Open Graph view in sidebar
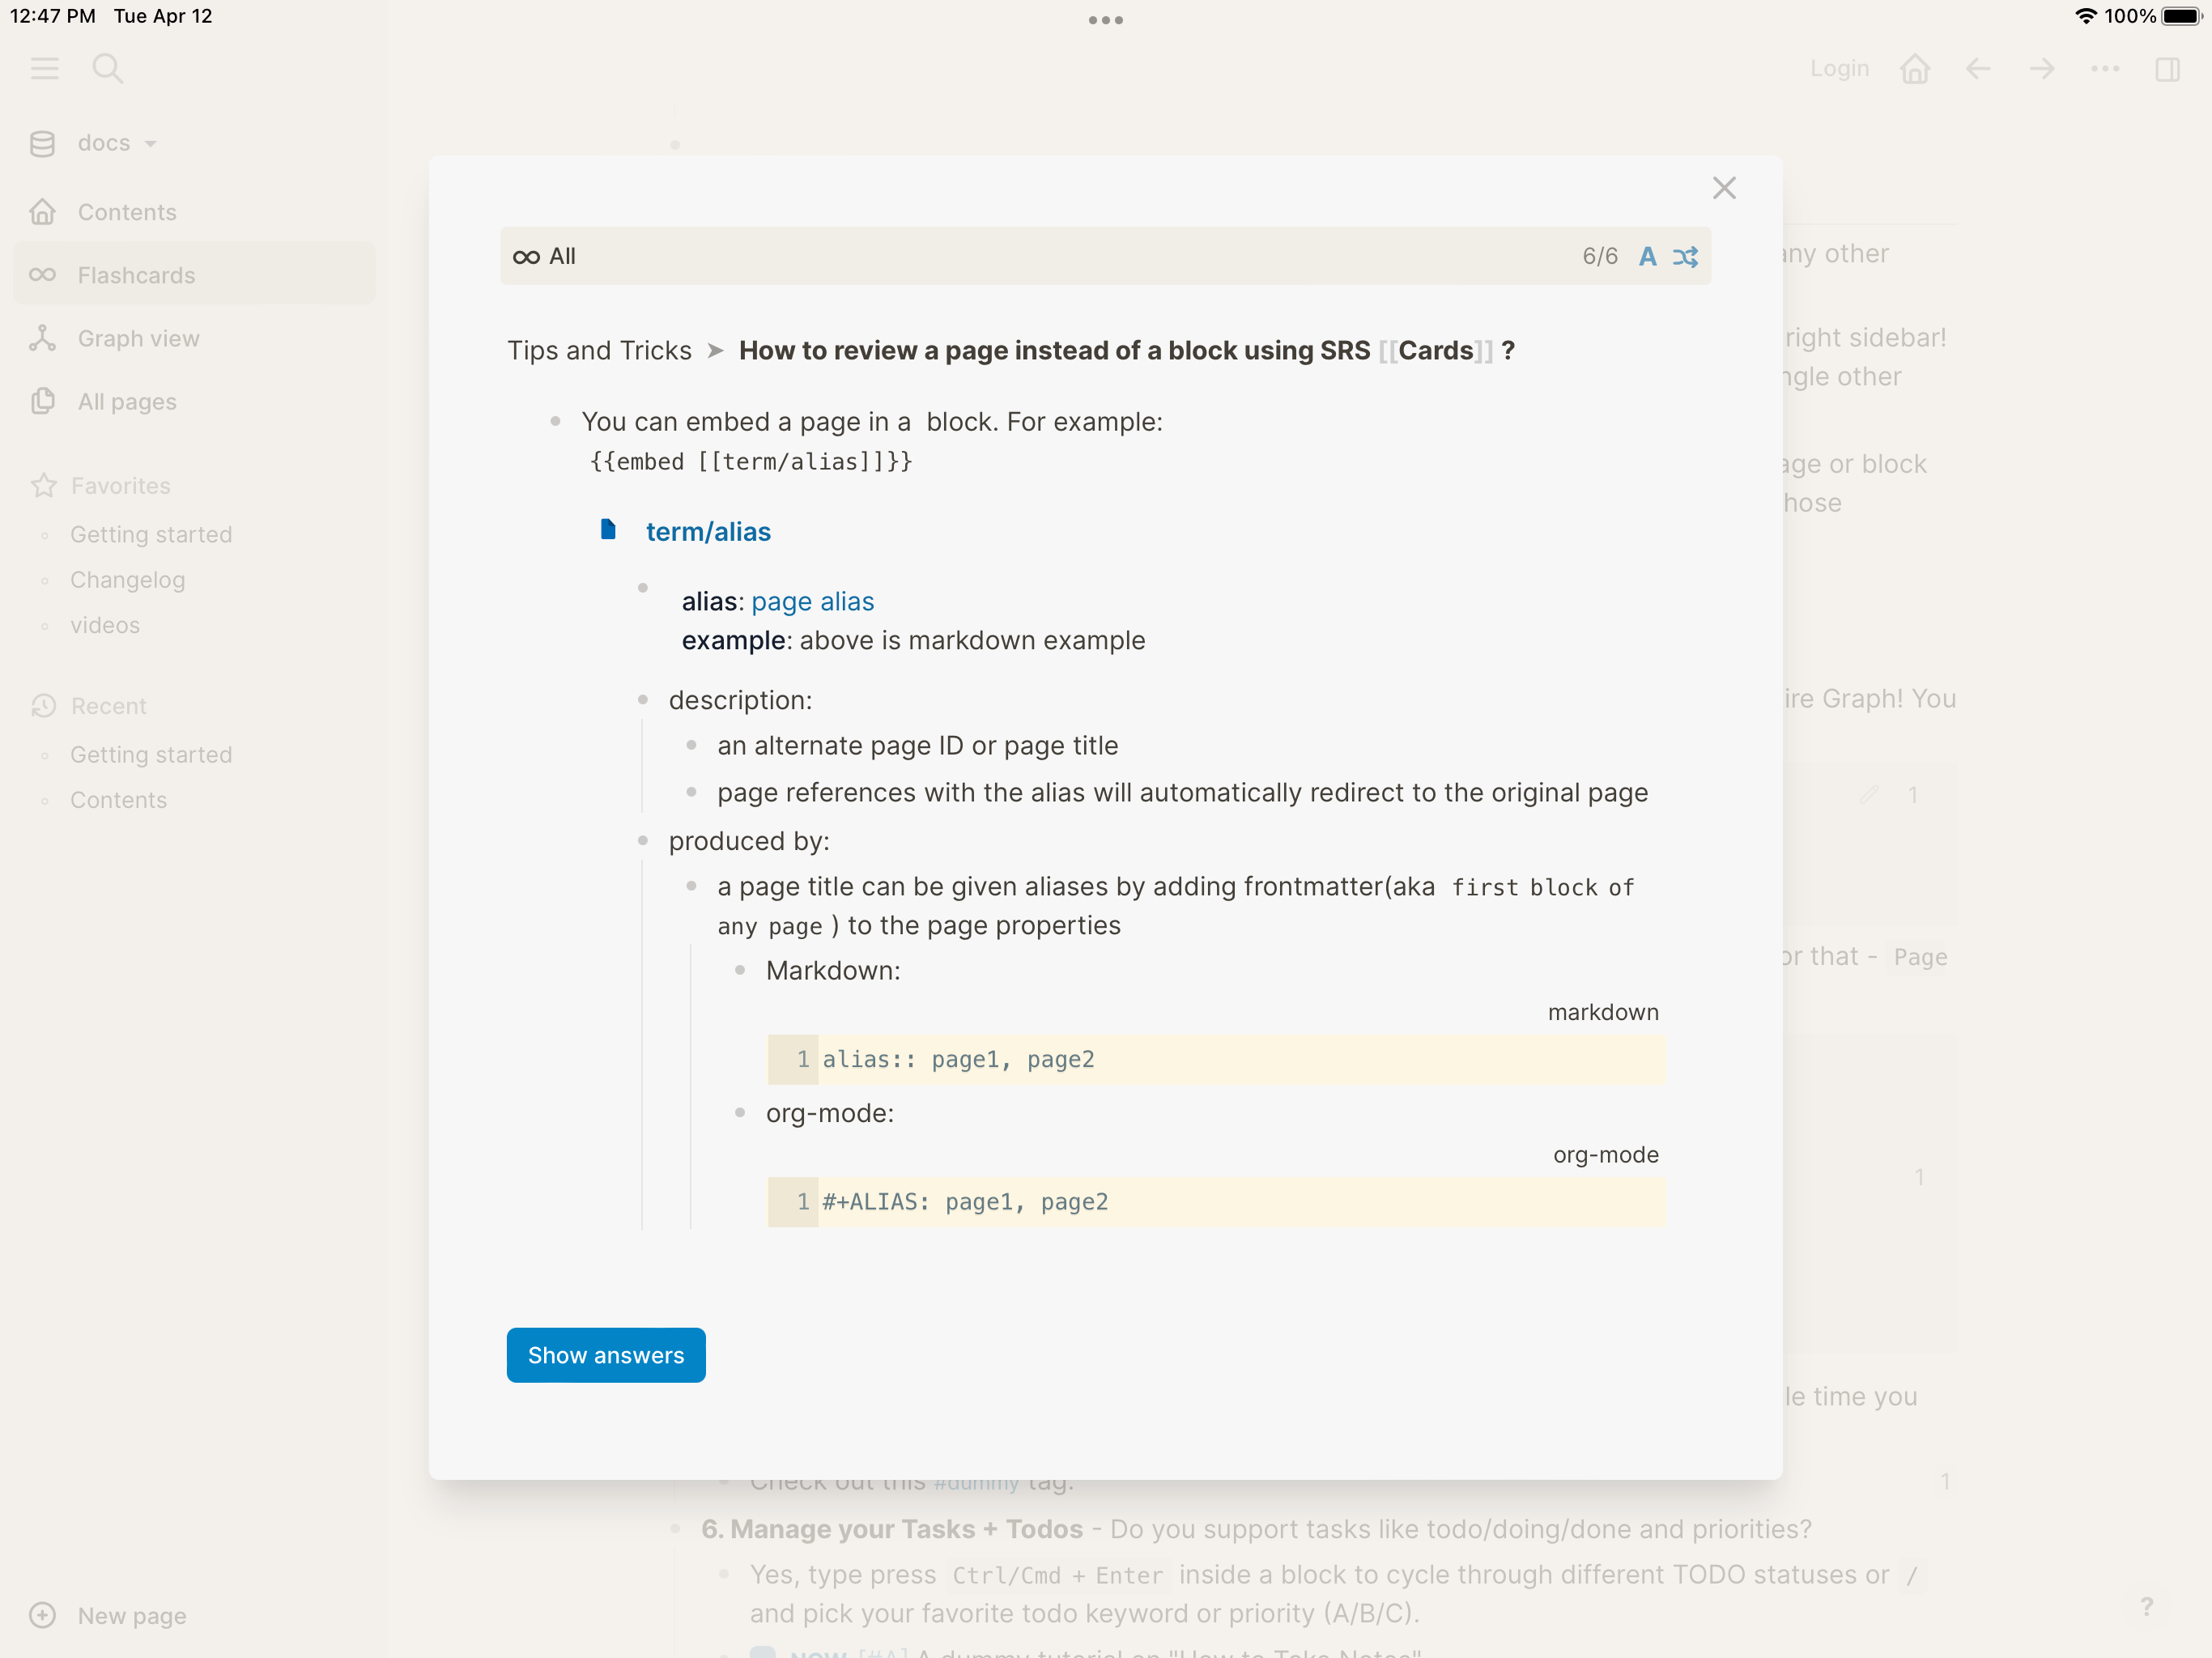The width and height of the screenshot is (2212, 1658). point(138,338)
